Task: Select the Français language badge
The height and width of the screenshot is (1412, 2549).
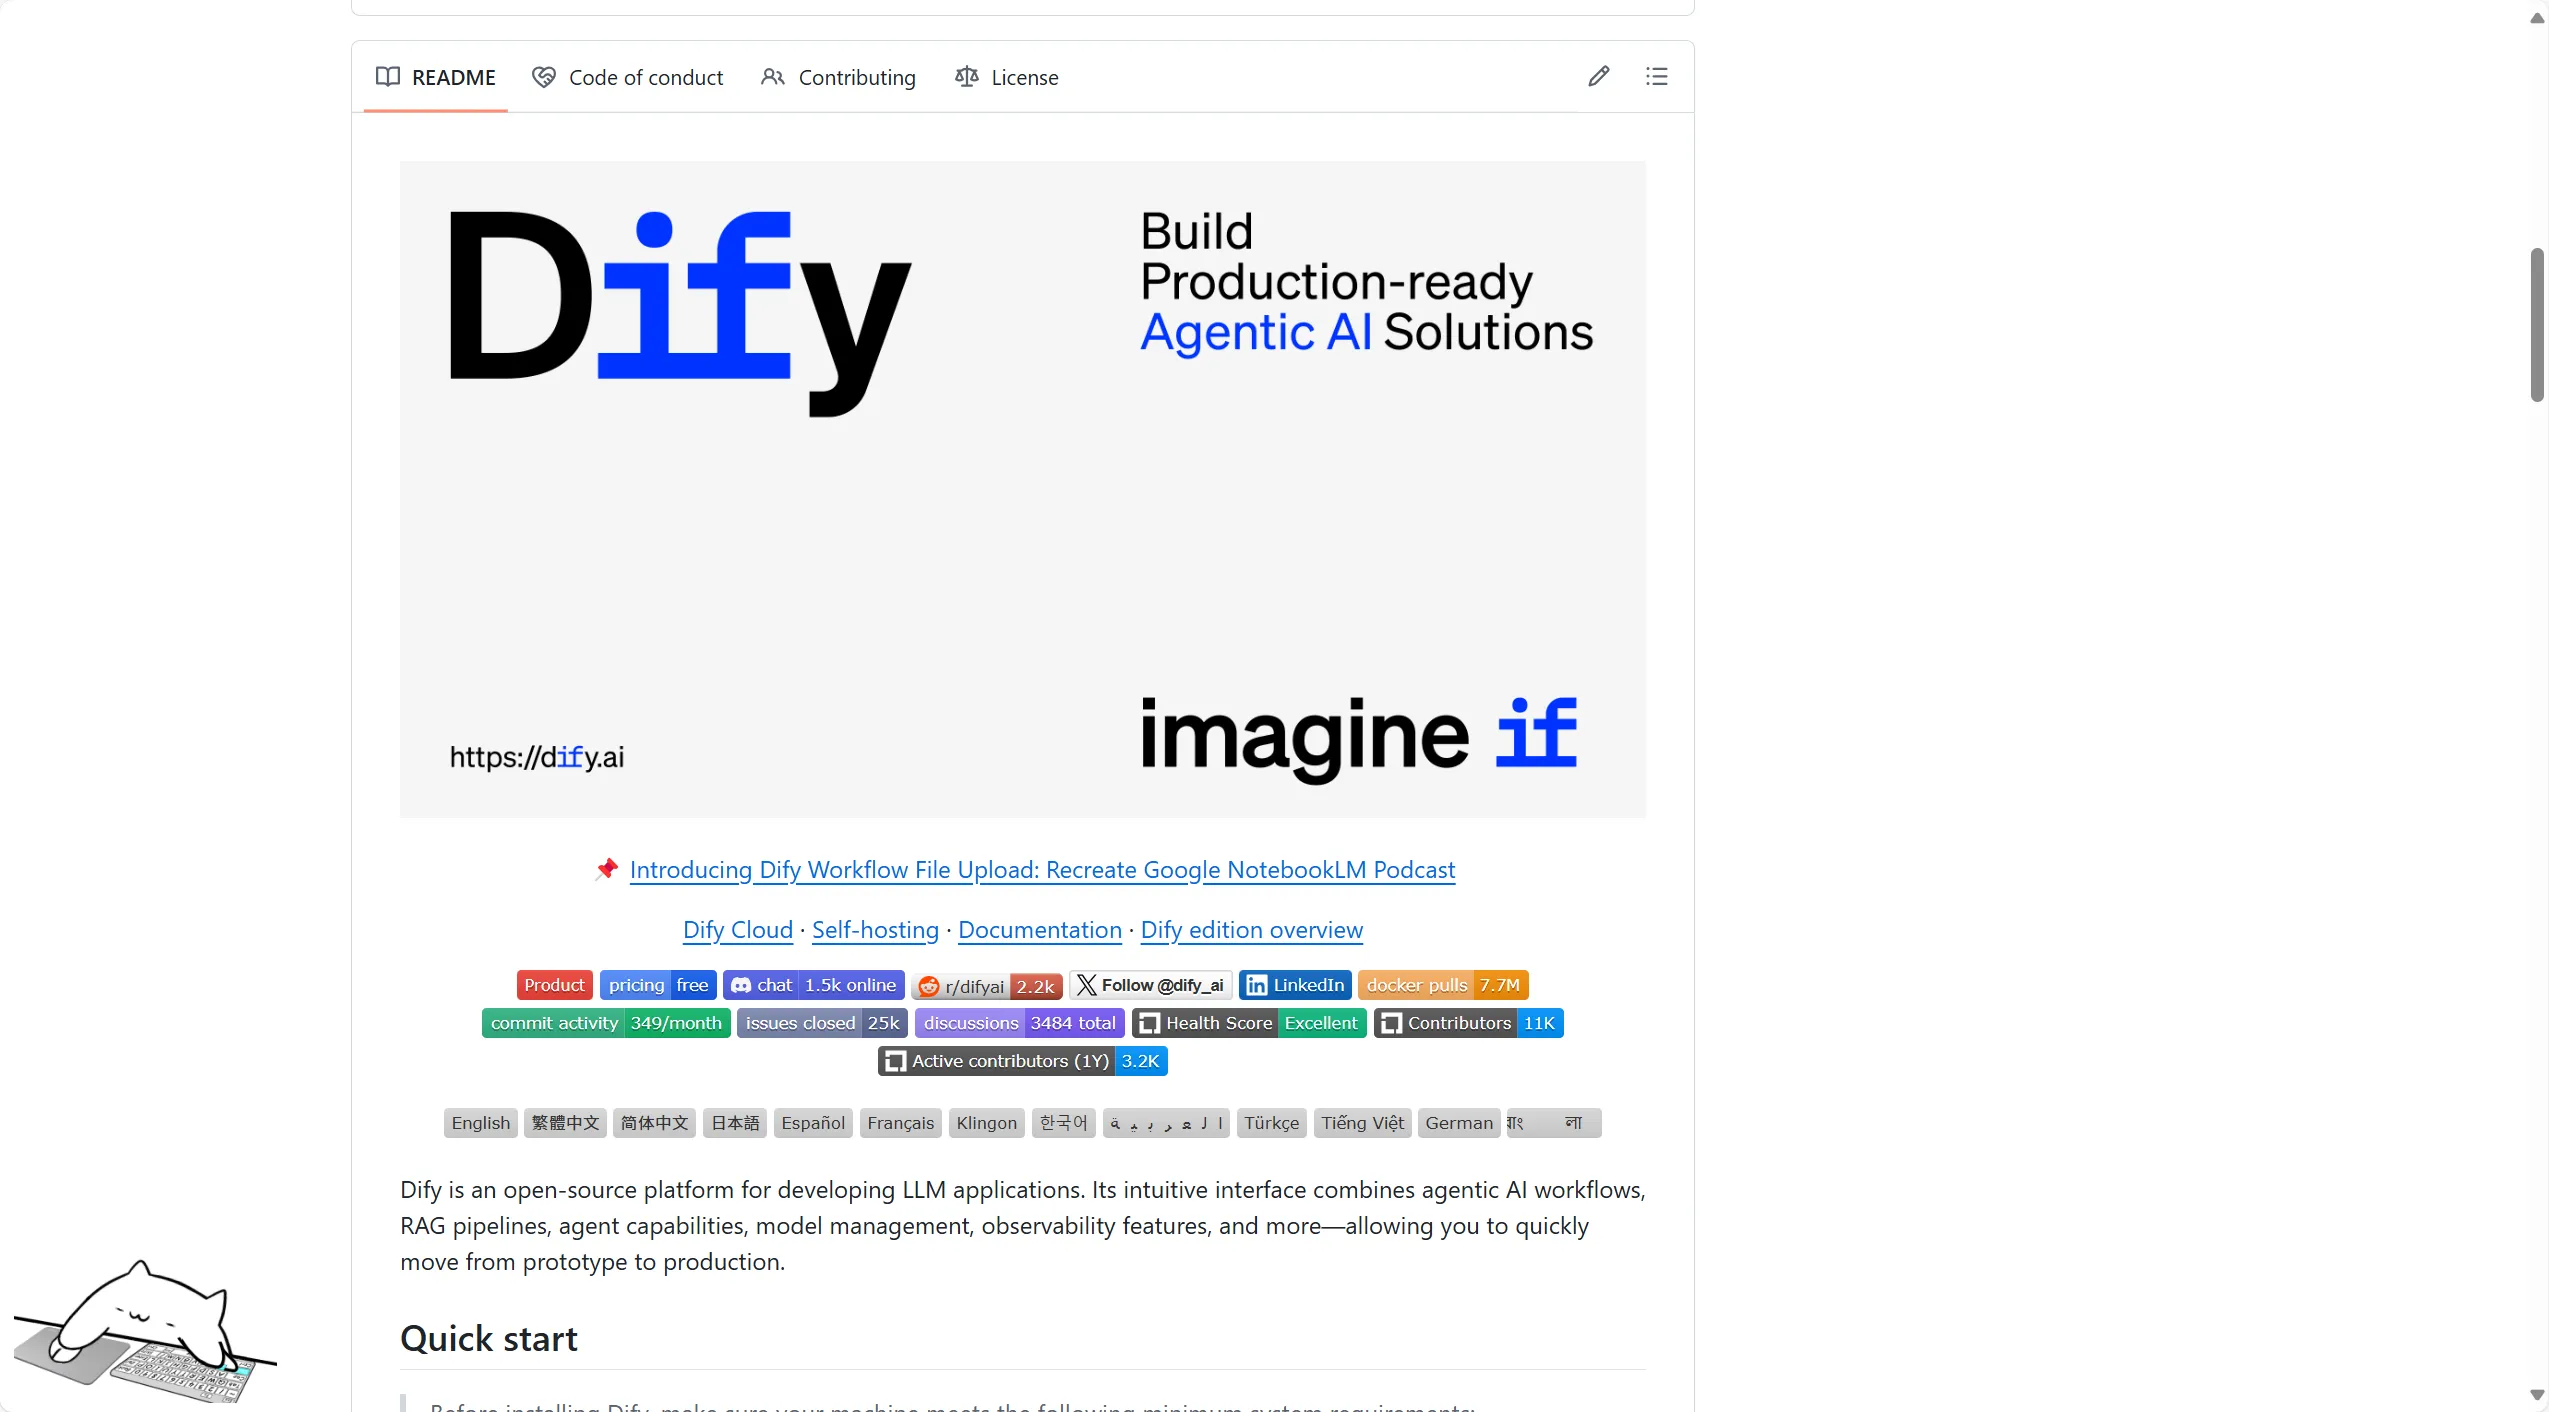Action: tap(901, 1123)
